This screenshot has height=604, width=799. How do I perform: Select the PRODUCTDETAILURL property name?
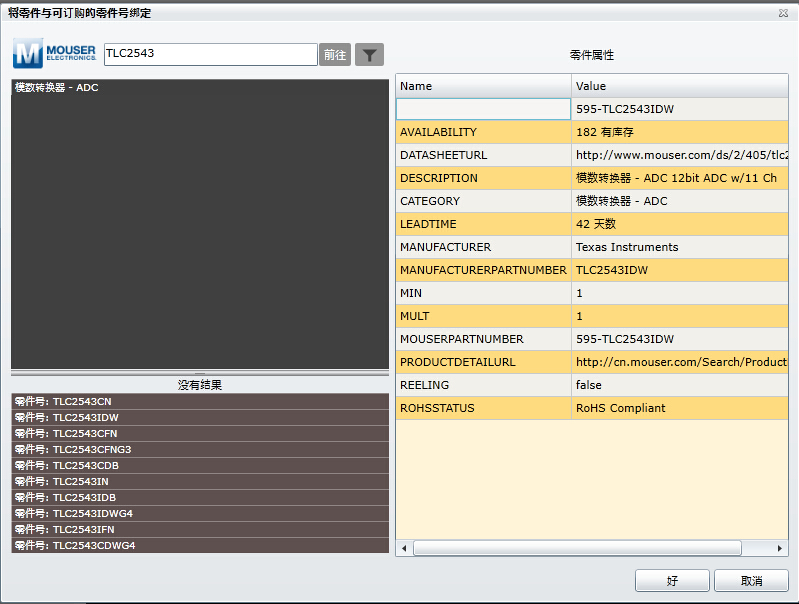483,362
